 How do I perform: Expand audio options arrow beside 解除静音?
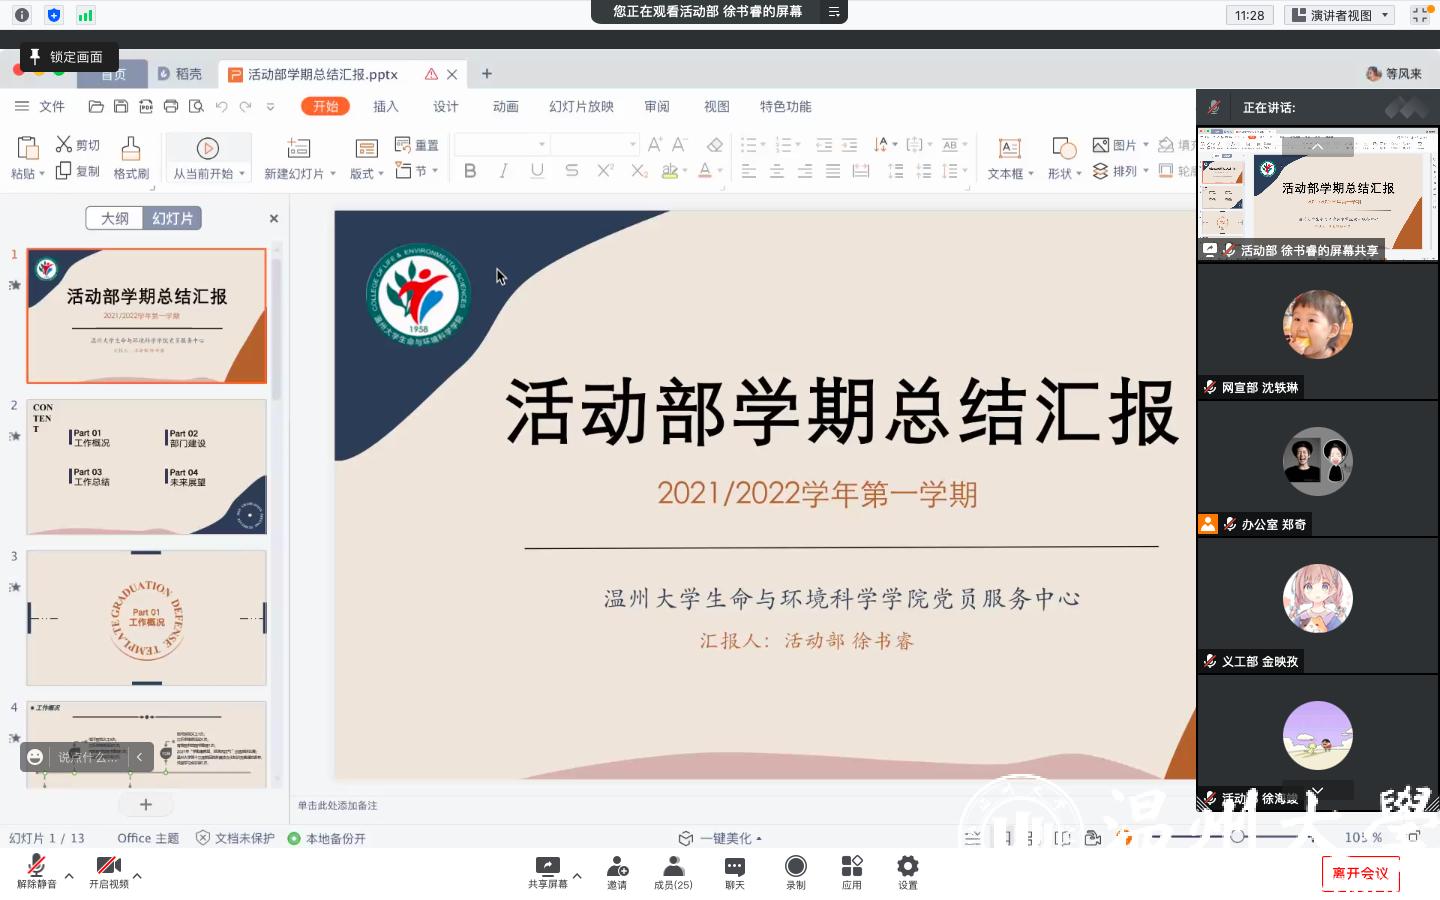[x=69, y=876]
